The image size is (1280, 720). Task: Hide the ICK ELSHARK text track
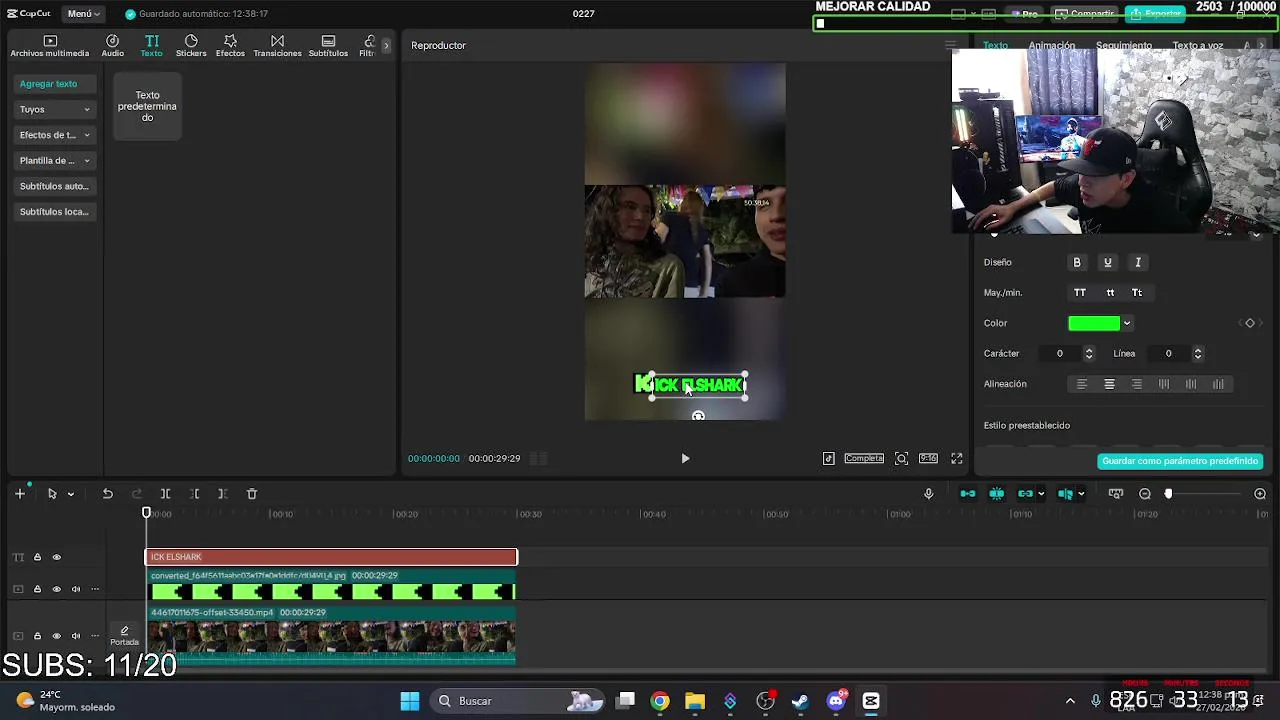pos(56,557)
